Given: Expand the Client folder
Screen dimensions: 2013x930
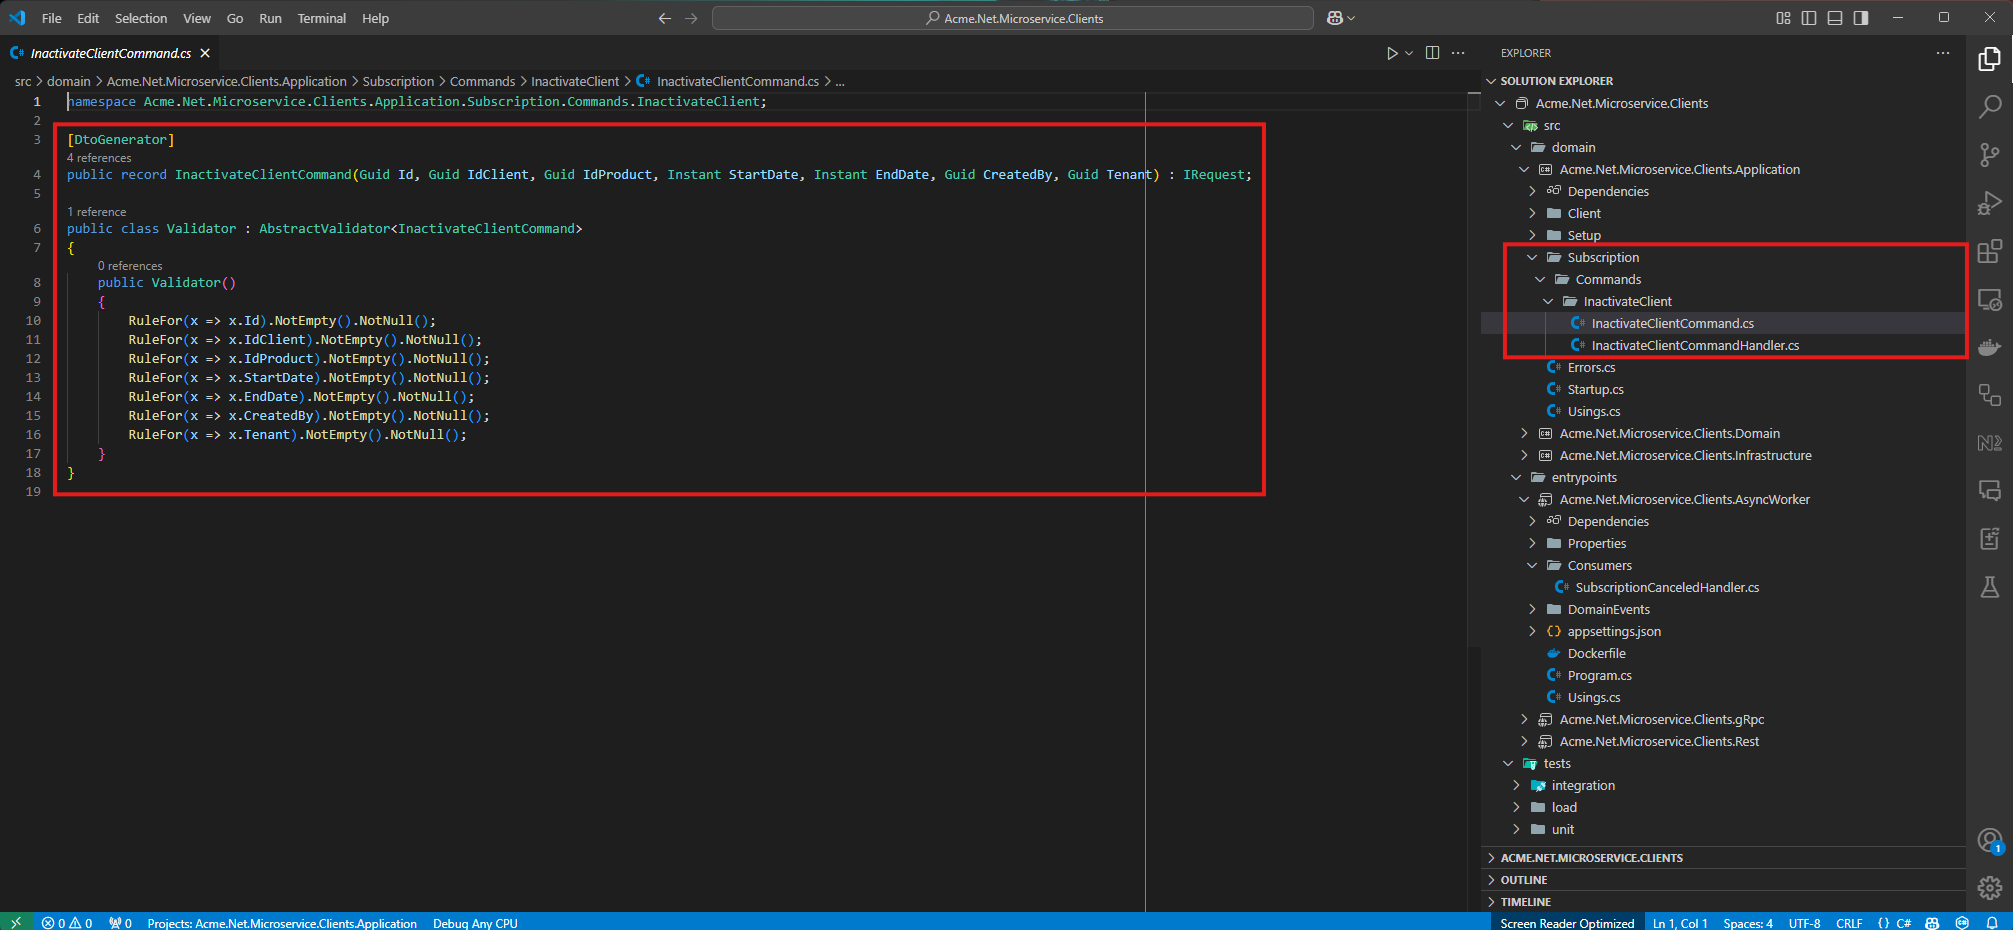Looking at the screenshot, I should pos(1531,213).
